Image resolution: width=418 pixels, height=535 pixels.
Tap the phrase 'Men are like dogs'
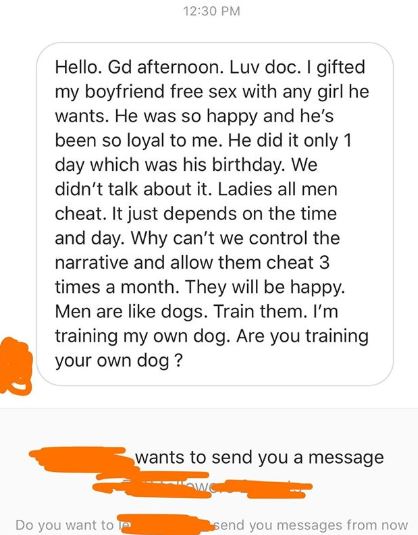coord(131,311)
